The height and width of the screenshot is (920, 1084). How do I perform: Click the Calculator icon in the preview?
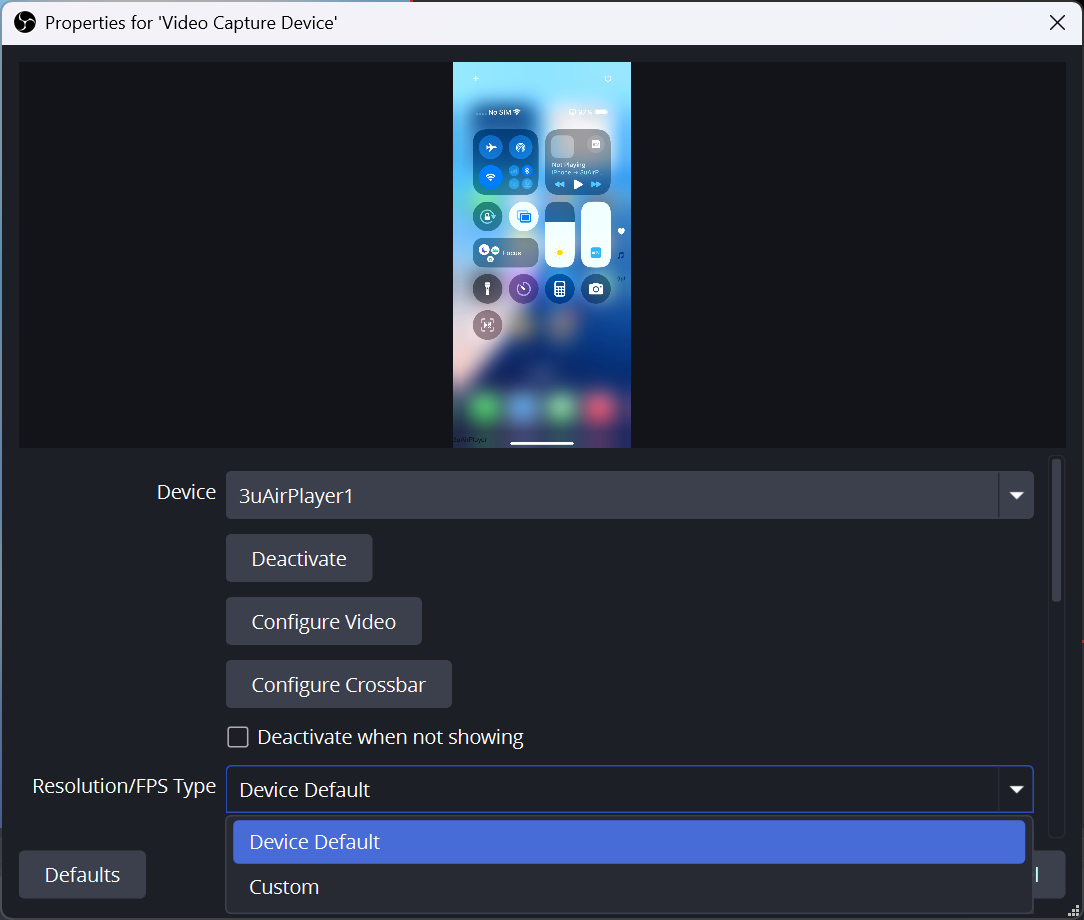pyautogui.click(x=560, y=288)
